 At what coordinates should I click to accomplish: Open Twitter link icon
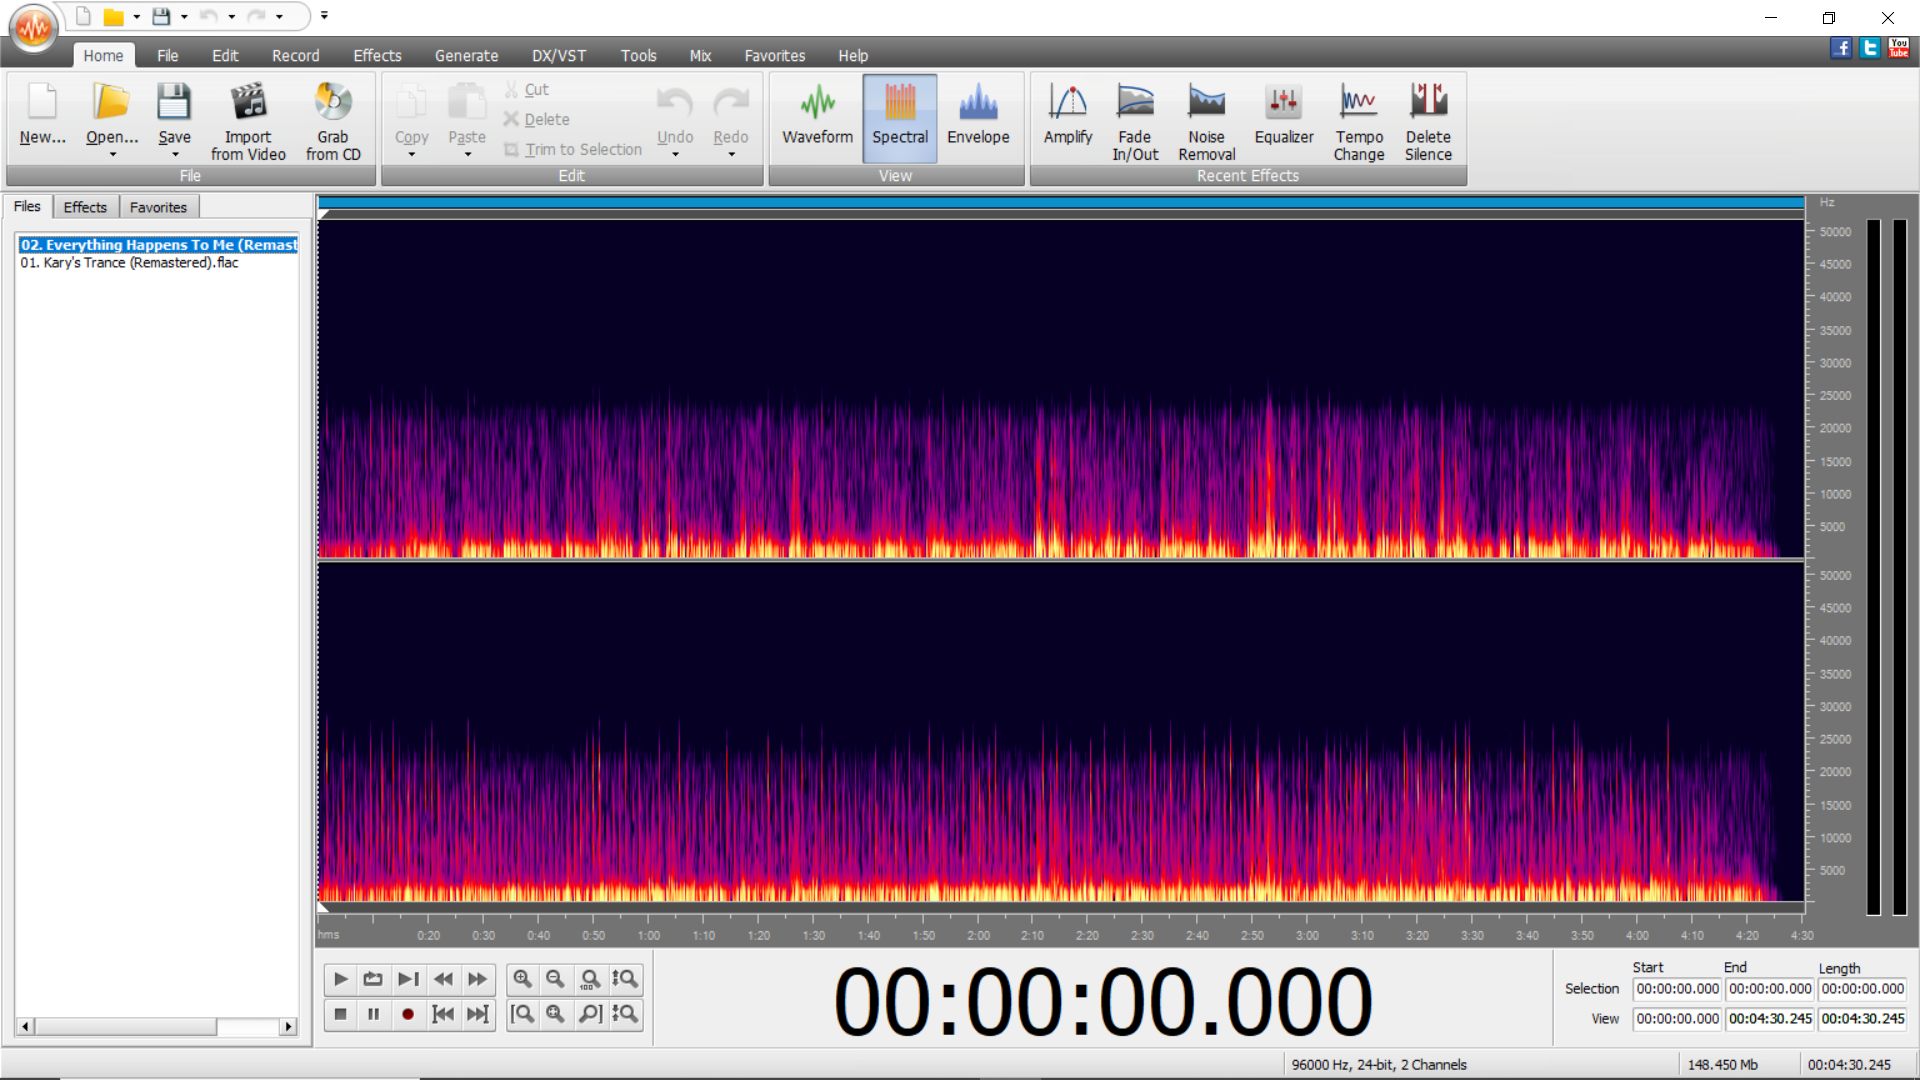1870,48
